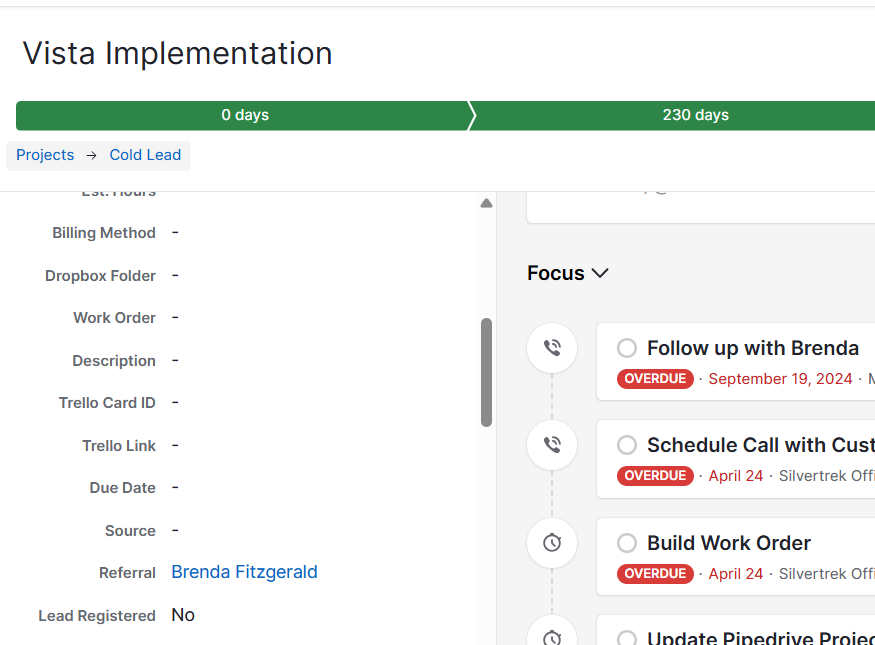Mark Follow up with Brenda as done
Screen dimensions: 875x645
point(627,348)
